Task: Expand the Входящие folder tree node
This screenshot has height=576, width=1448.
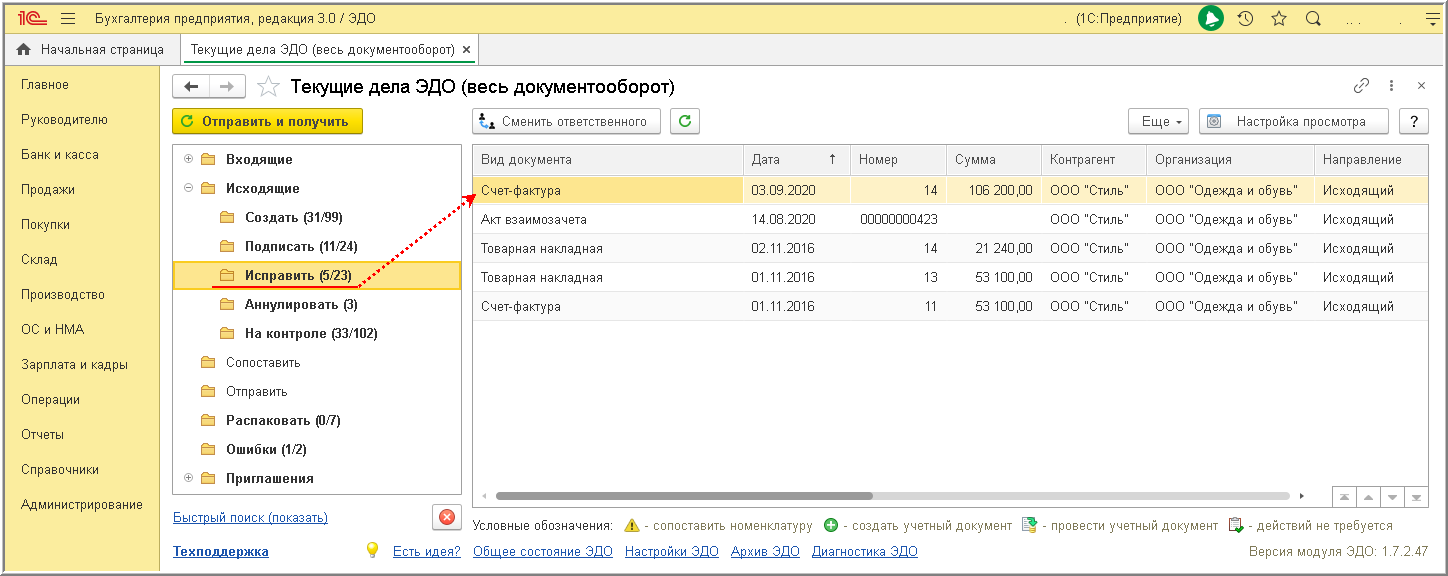Action: click(x=188, y=159)
